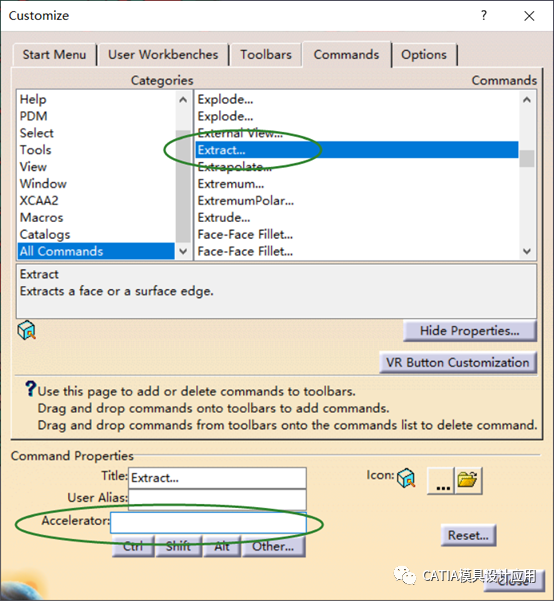
Task: Click Commands list scroll up arrow
Action: pyautogui.click(x=527, y=100)
